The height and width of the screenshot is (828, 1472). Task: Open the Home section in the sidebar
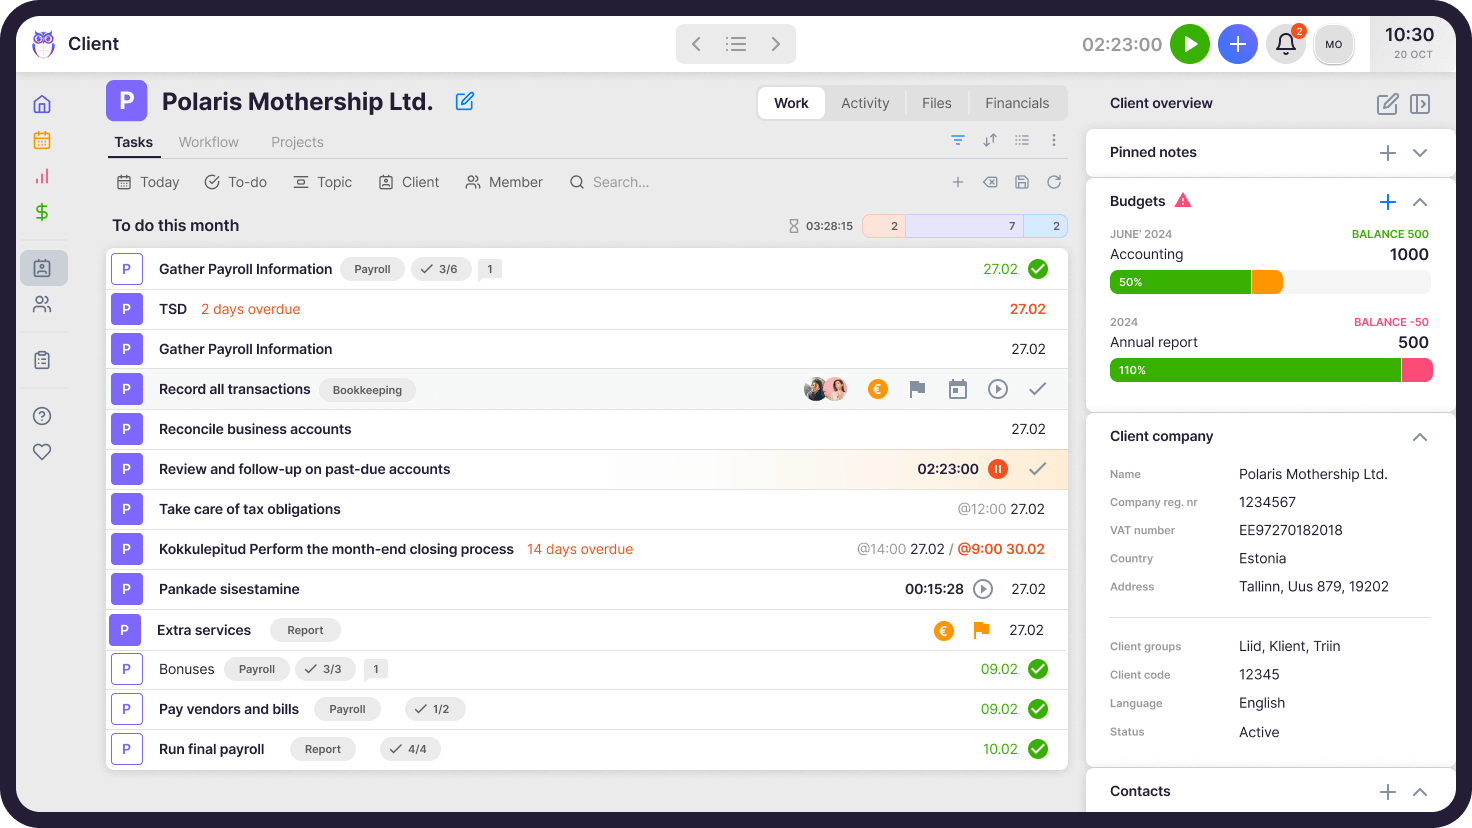click(x=42, y=103)
